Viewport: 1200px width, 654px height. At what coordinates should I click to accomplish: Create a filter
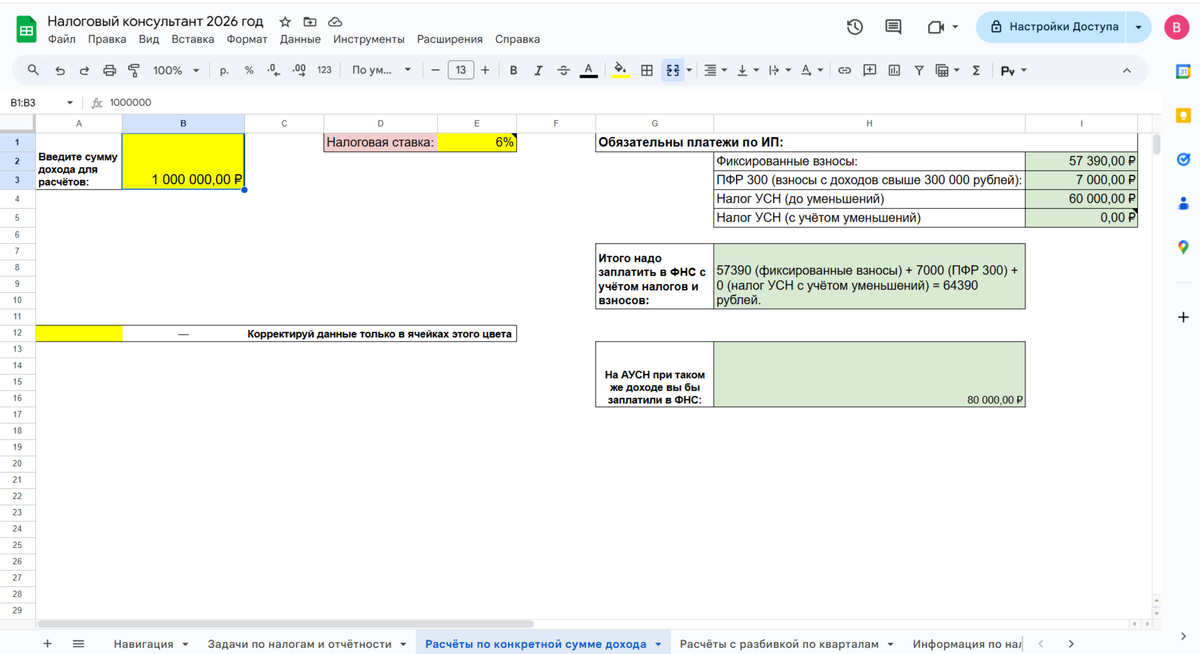tap(919, 70)
